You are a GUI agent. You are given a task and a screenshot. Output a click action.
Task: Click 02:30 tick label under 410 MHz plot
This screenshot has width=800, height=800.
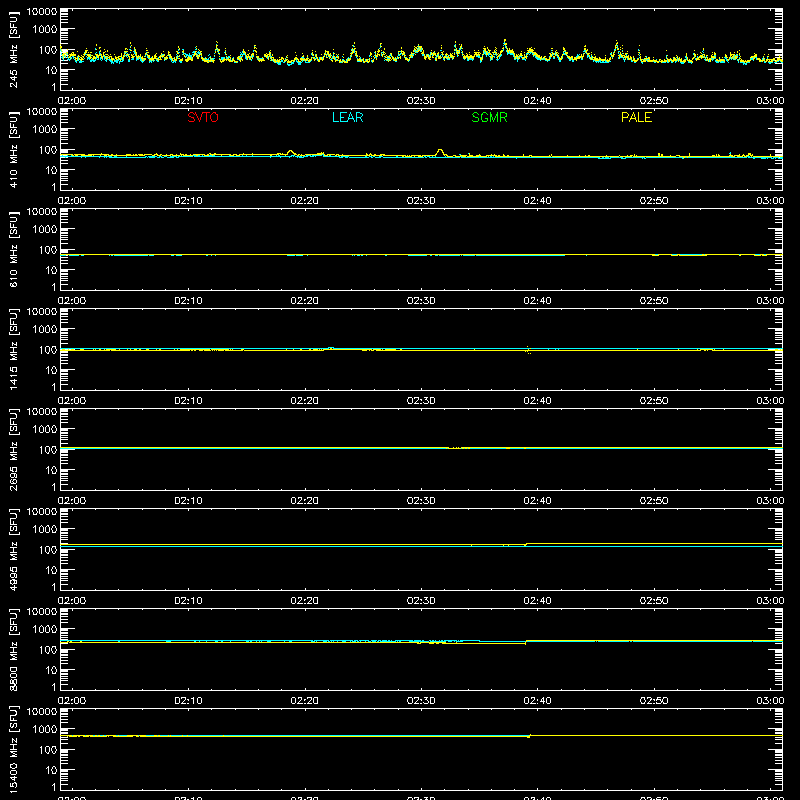[421, 201]
